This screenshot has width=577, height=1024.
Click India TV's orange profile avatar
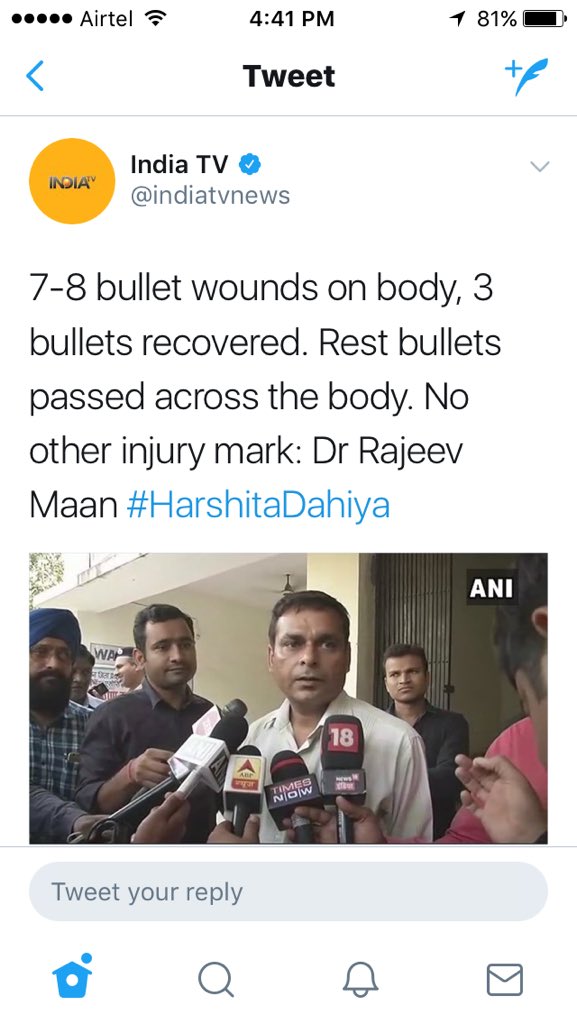pyautogui.click(x=72, y=181)
